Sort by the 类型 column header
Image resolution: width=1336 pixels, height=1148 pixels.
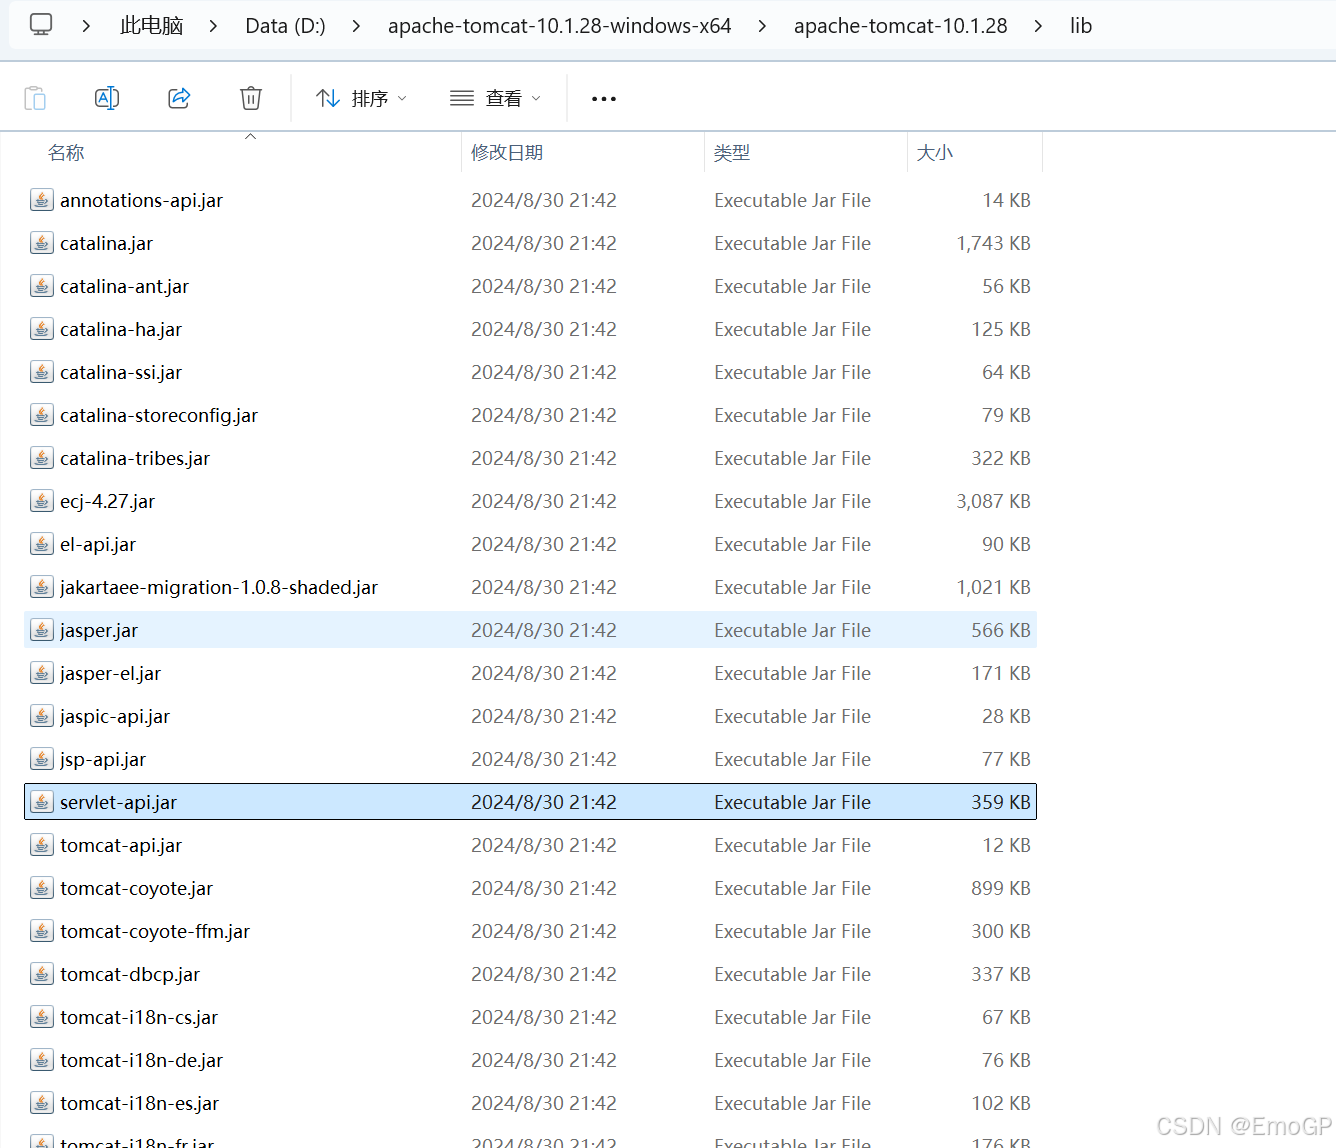click(732, 152)
